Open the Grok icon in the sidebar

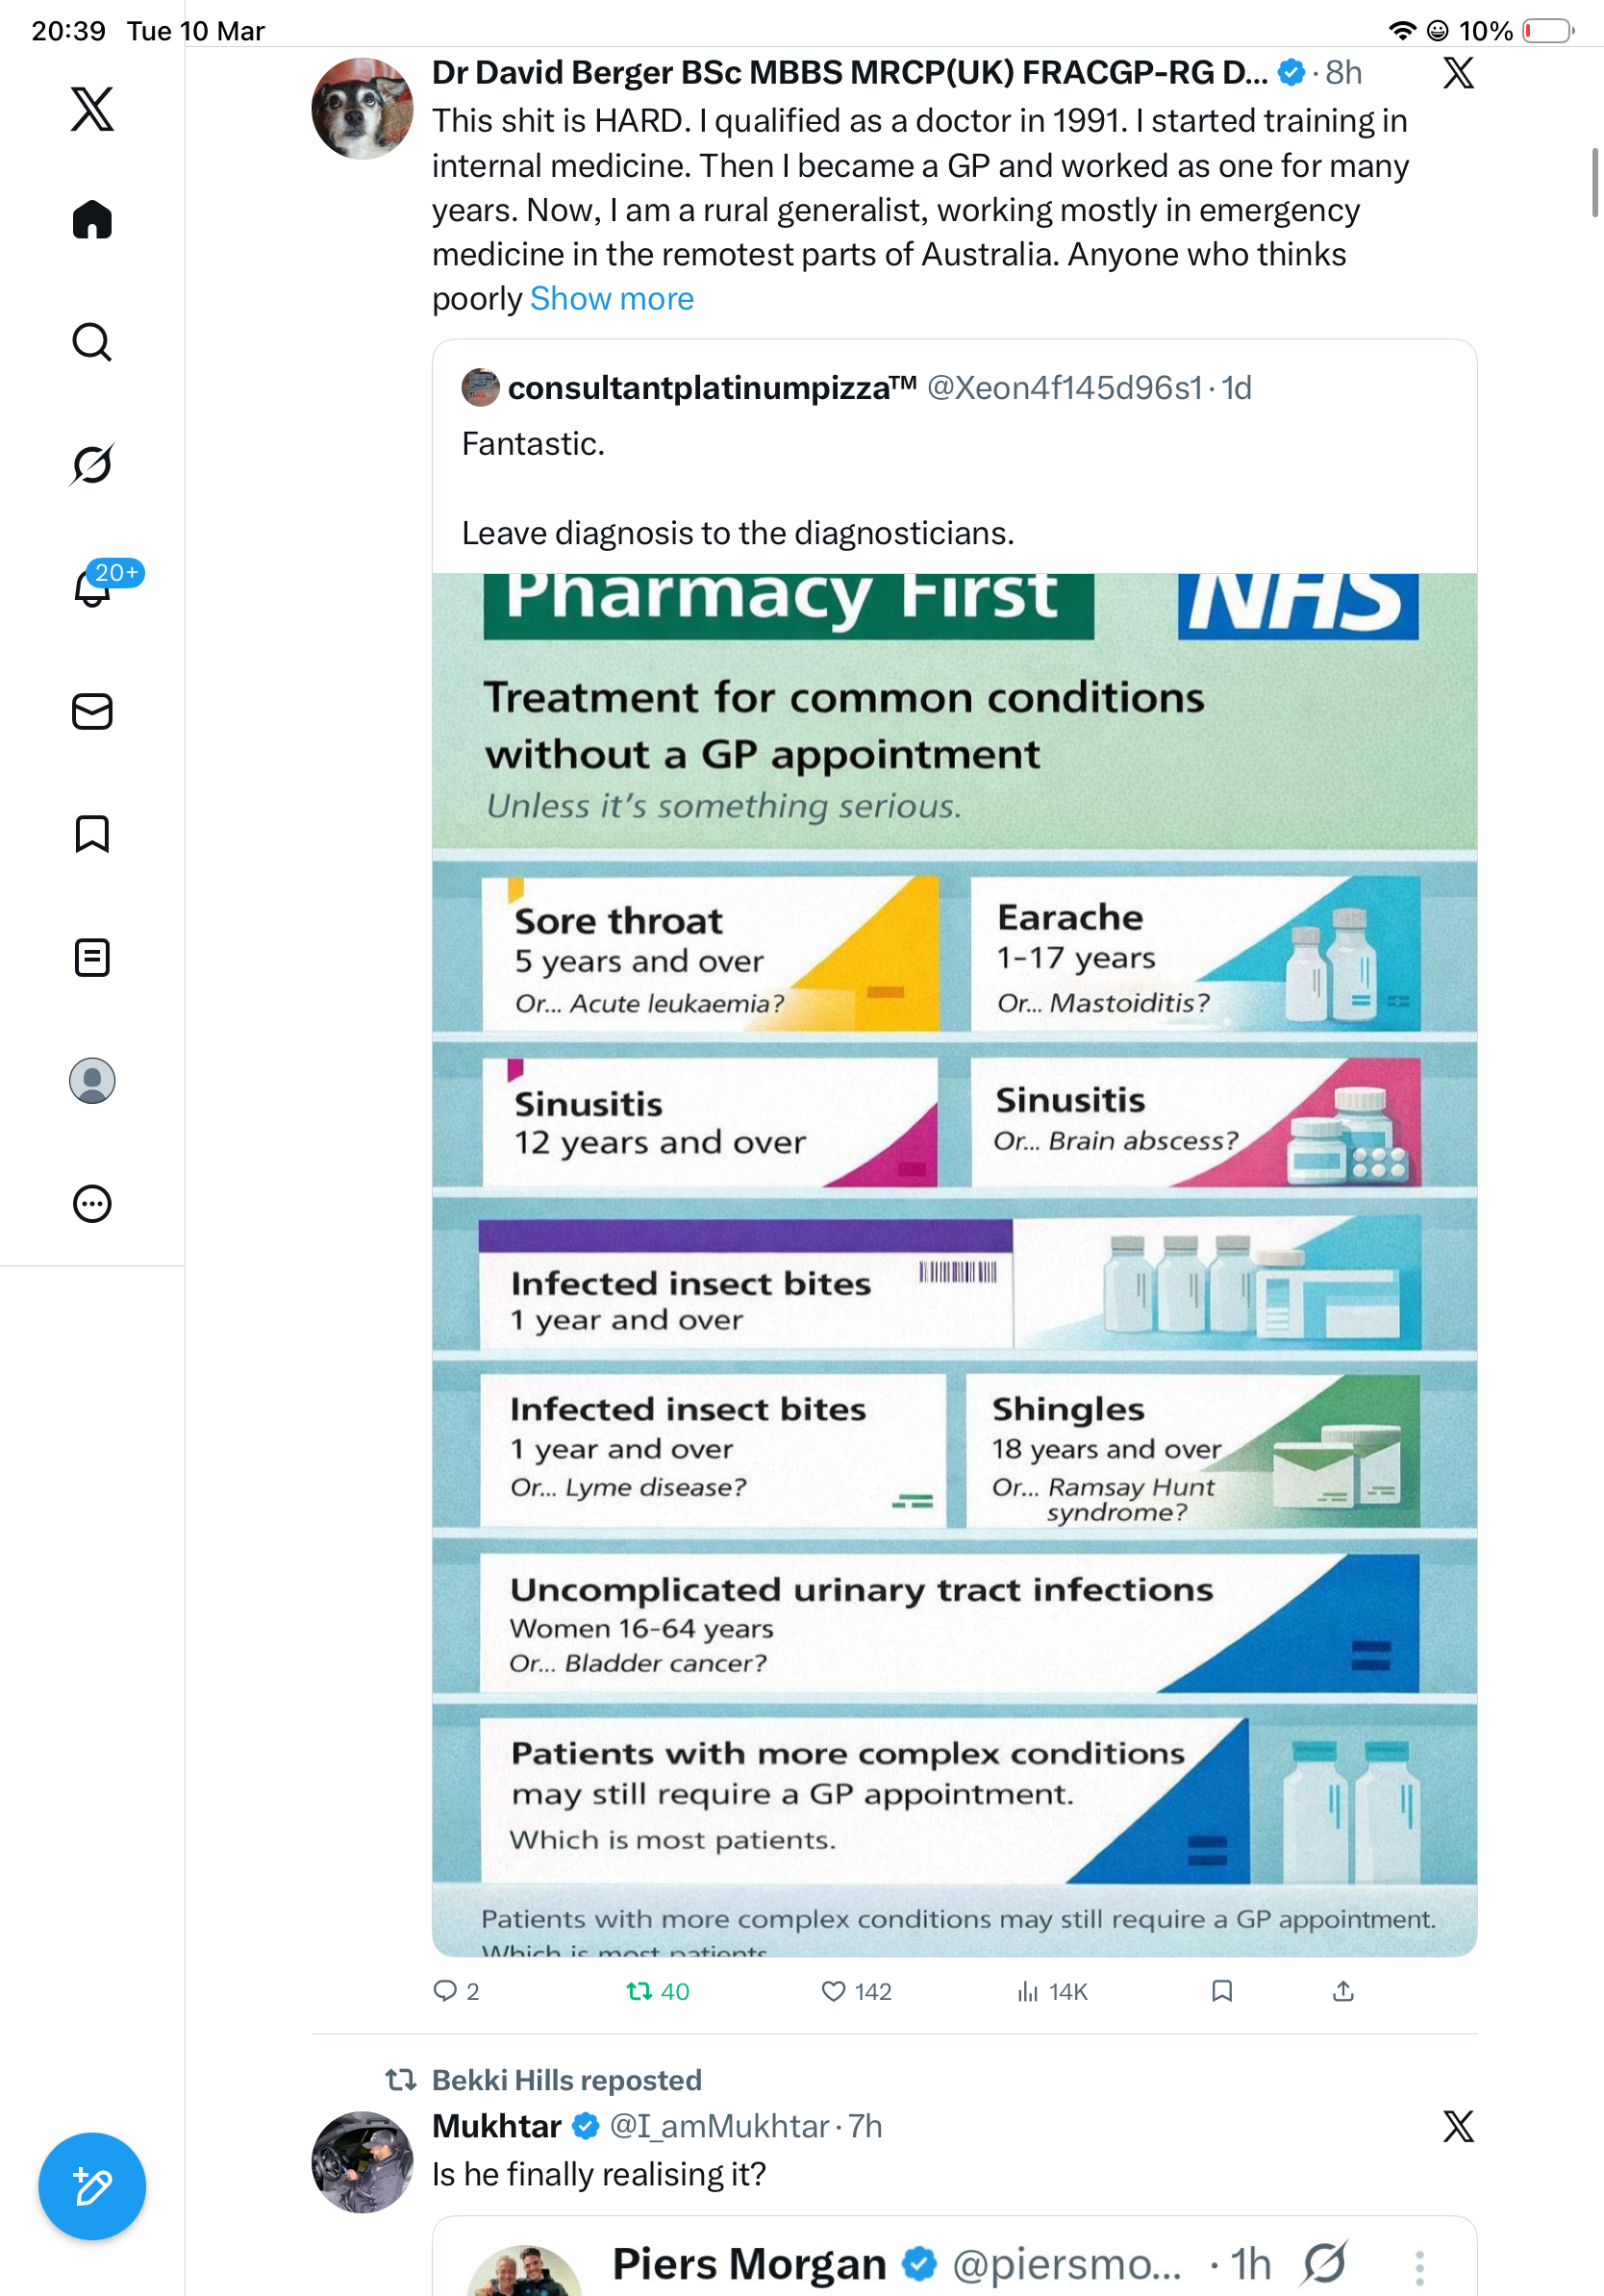pos(92,464)
